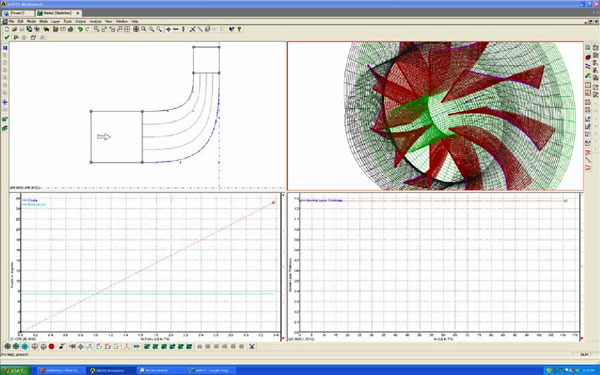Close the BladeGen tab with its x
The height and width of the screenshot is (375, 600).
click(78, 13)
